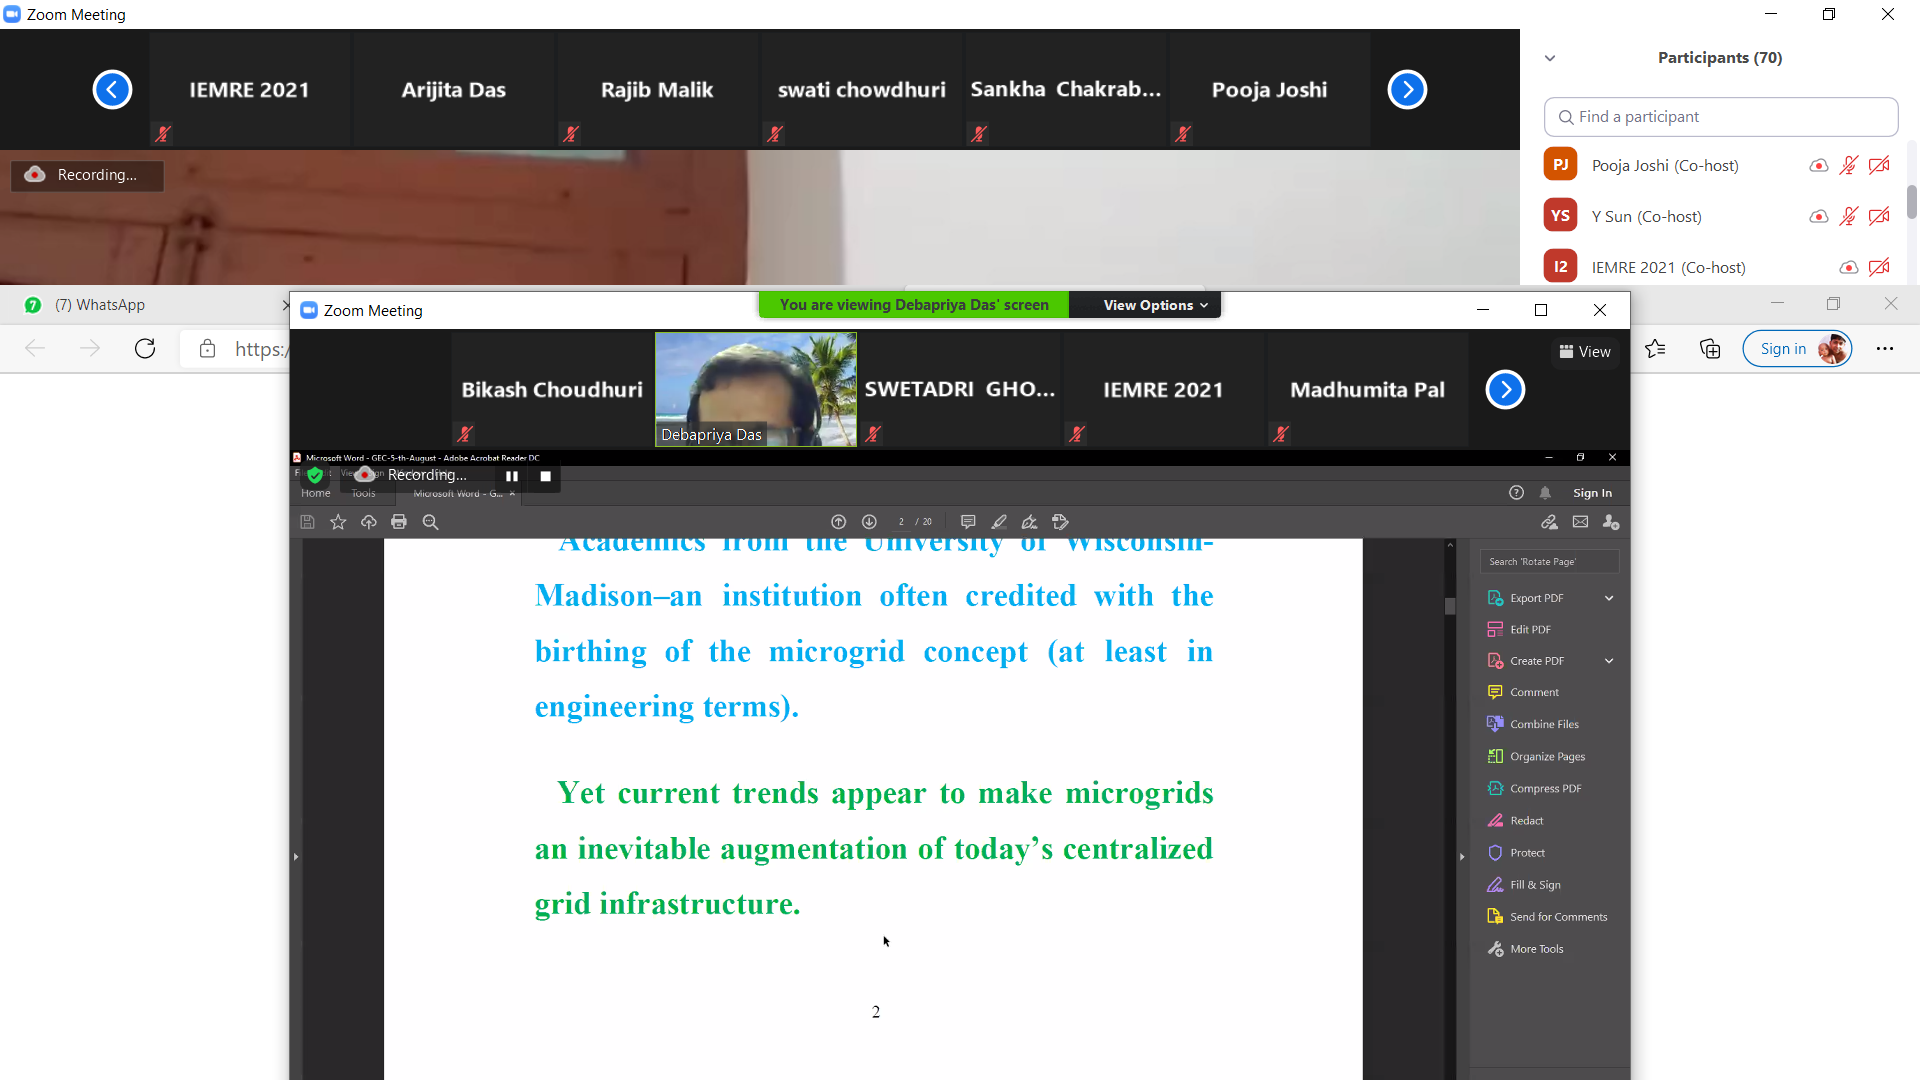Click the View button in Zoom window
Screen dimensions: 1920x1080
[1585, 352]
